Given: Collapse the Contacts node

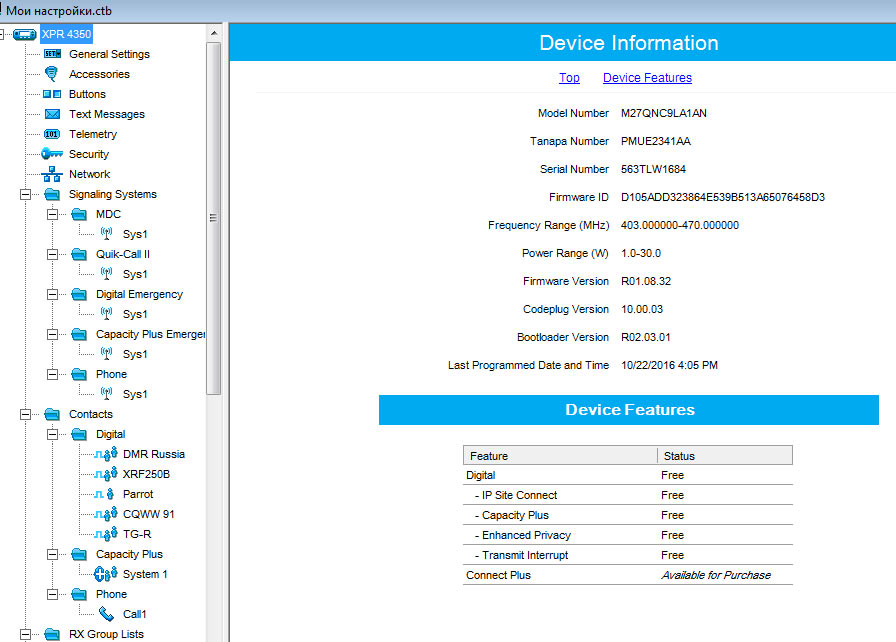Looking at the screenshot, I should click(25, 414).
